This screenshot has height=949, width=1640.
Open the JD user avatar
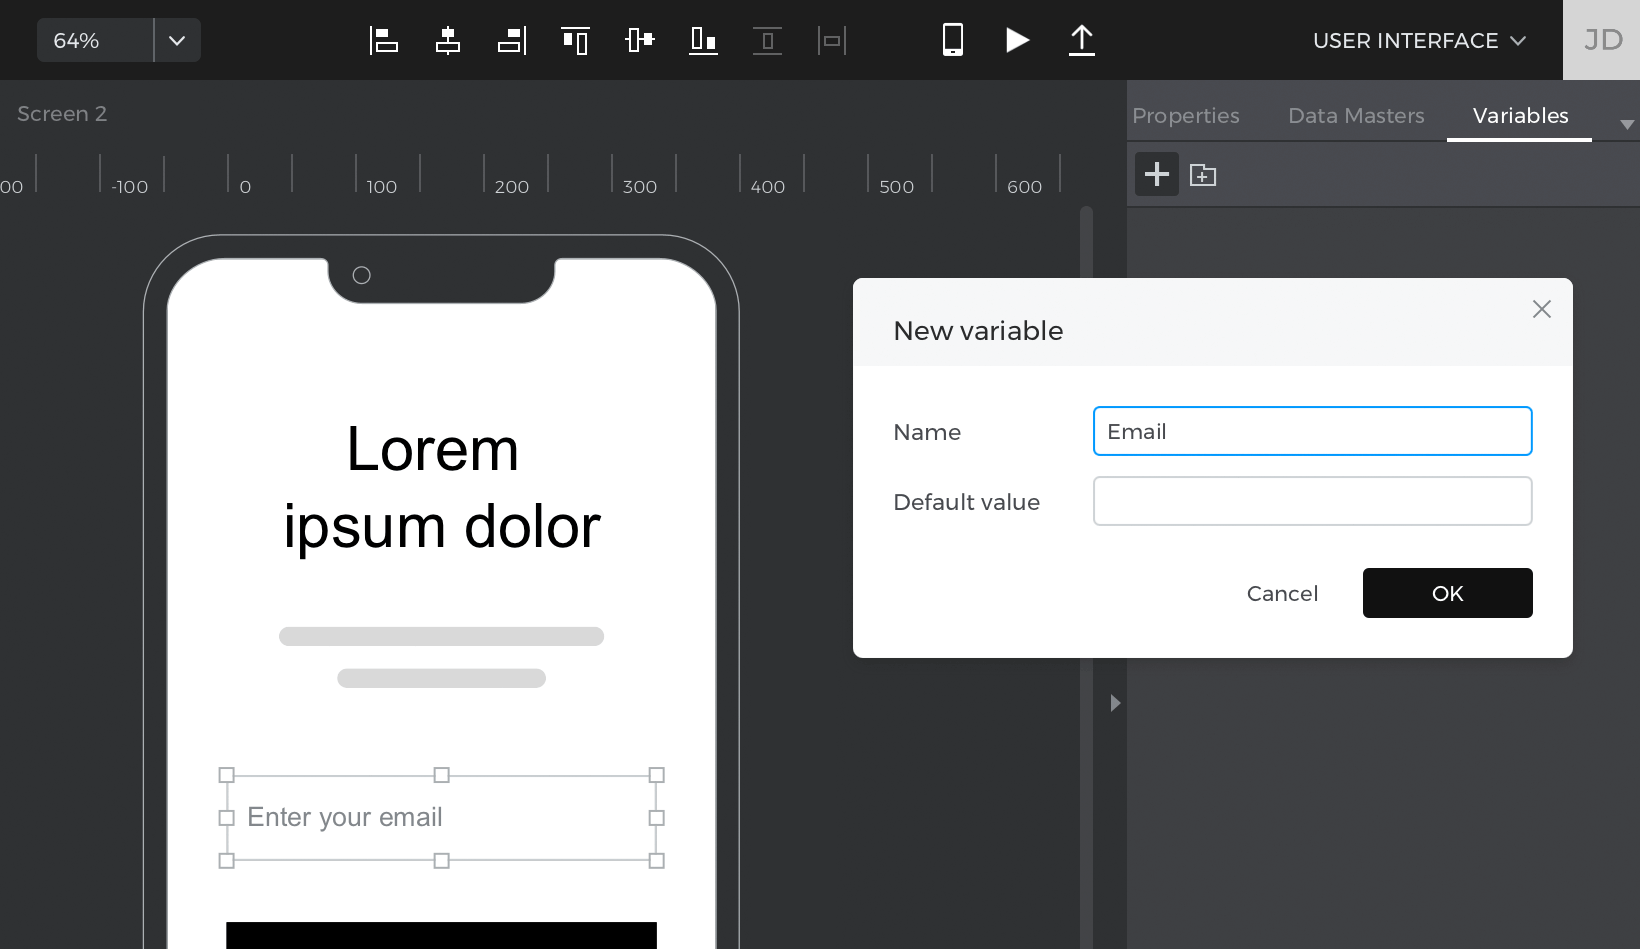click(1602, 40)
